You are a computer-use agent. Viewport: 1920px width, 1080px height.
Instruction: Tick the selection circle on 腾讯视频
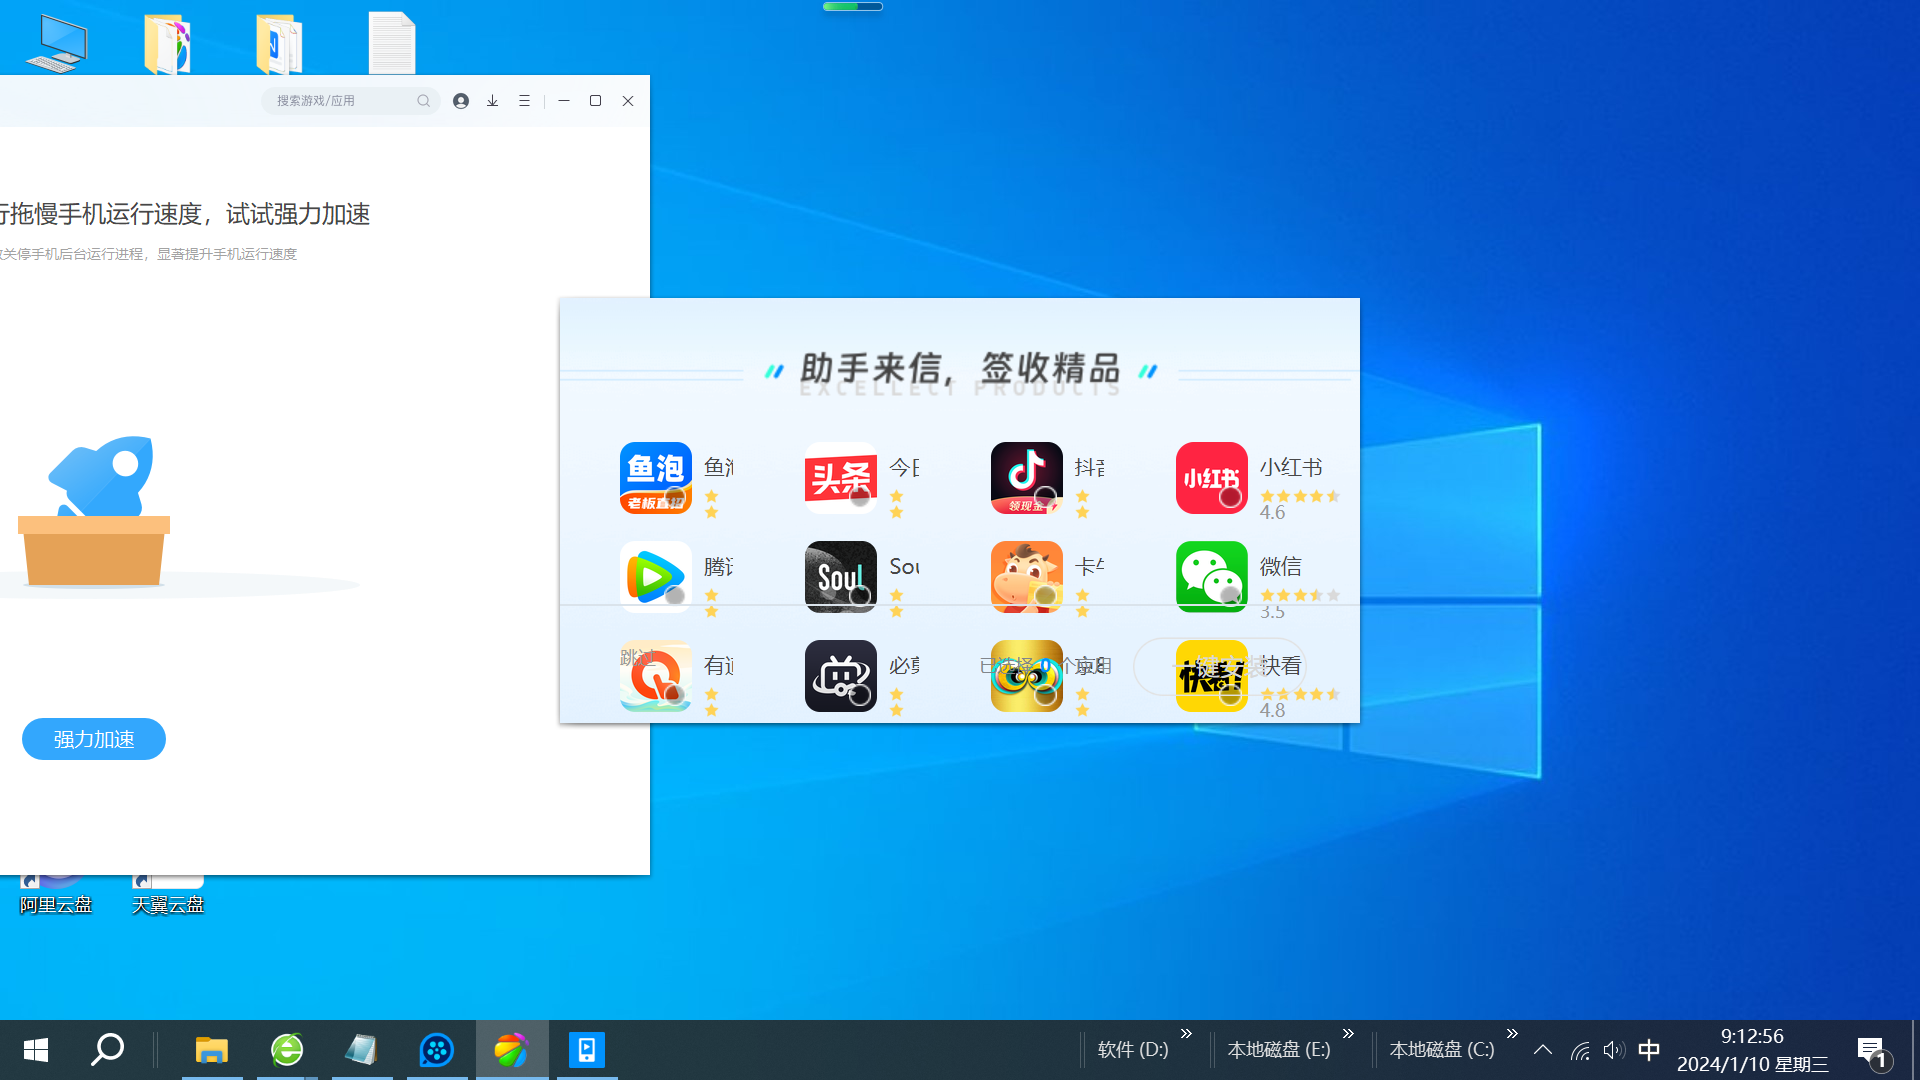pyautogui.click(x=675, y=596)
